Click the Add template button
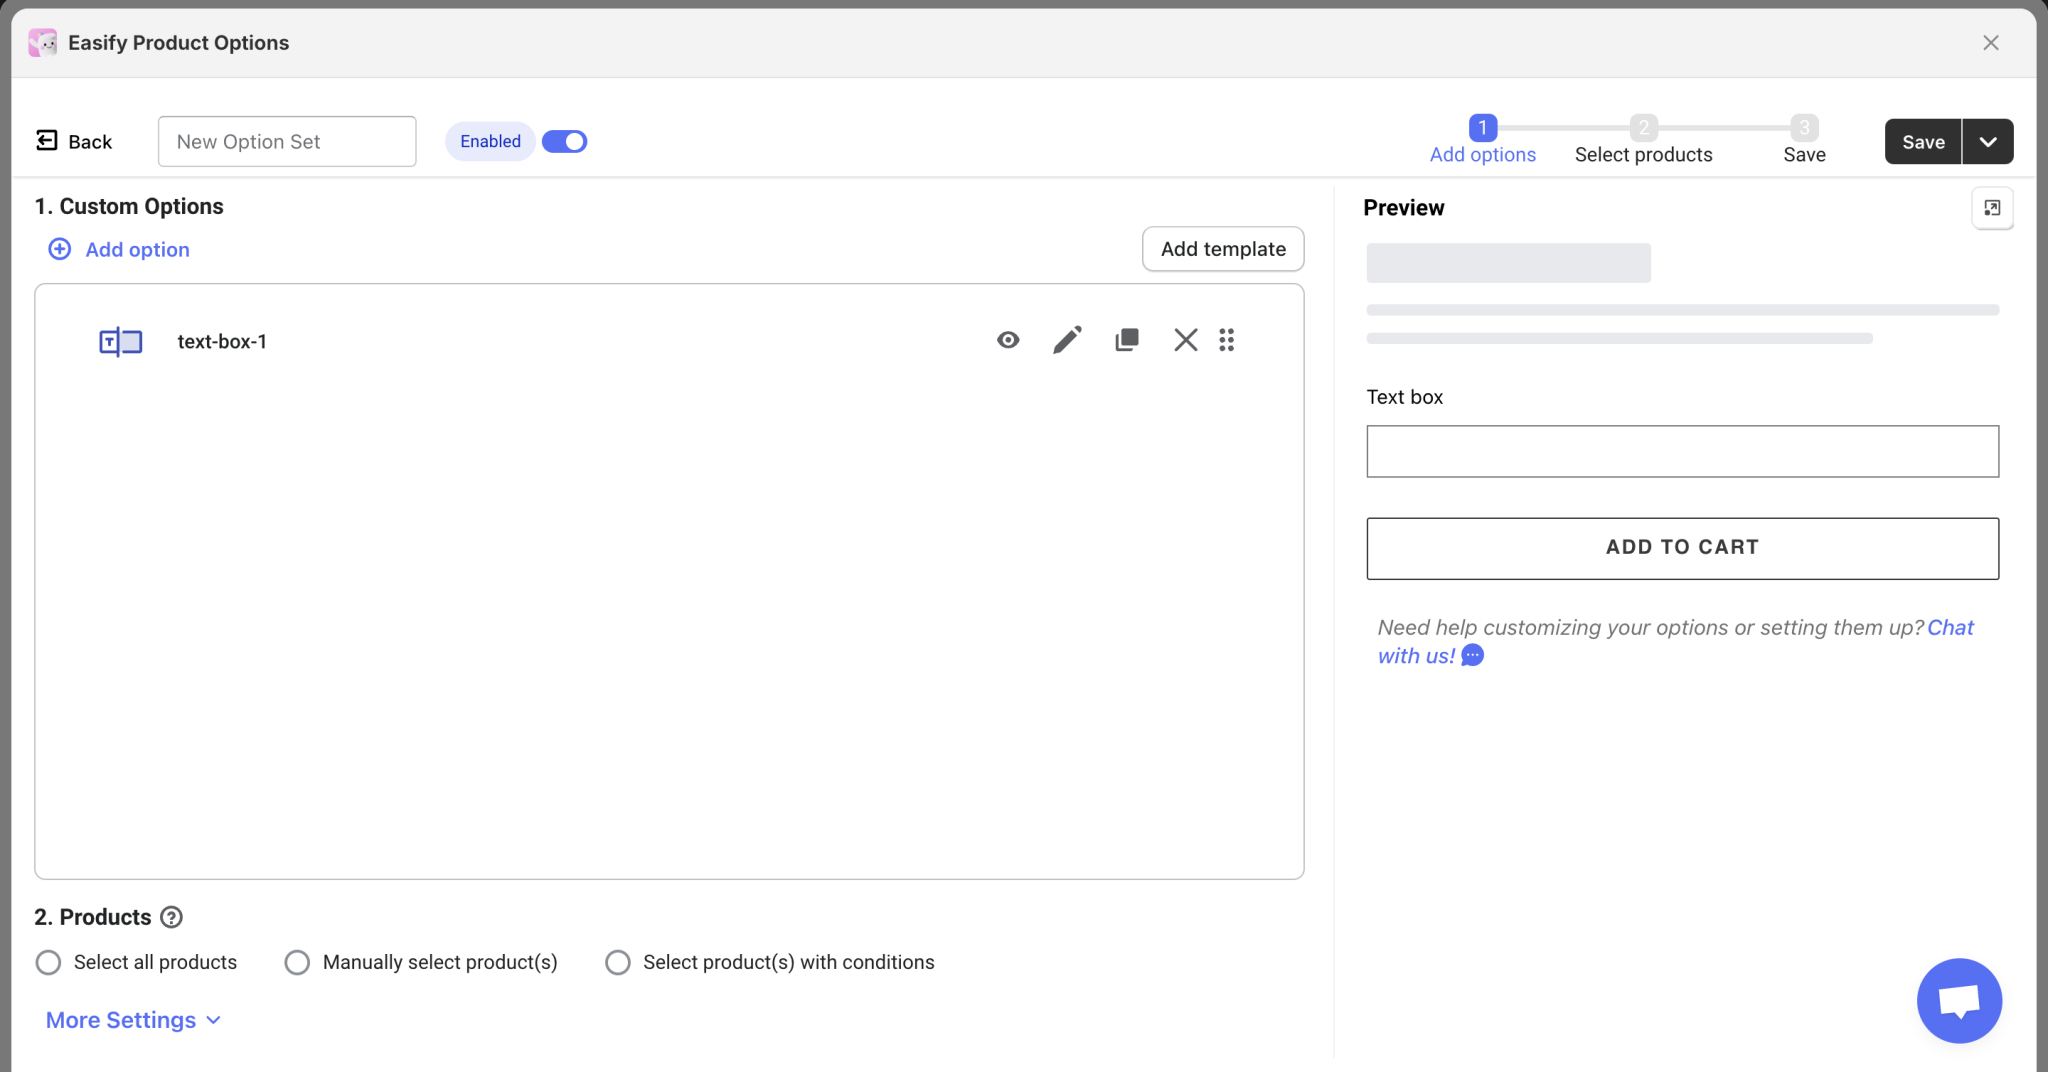Image resolution: width=2048 pixels, height=1072 pixels. (x=1223, y=249)
